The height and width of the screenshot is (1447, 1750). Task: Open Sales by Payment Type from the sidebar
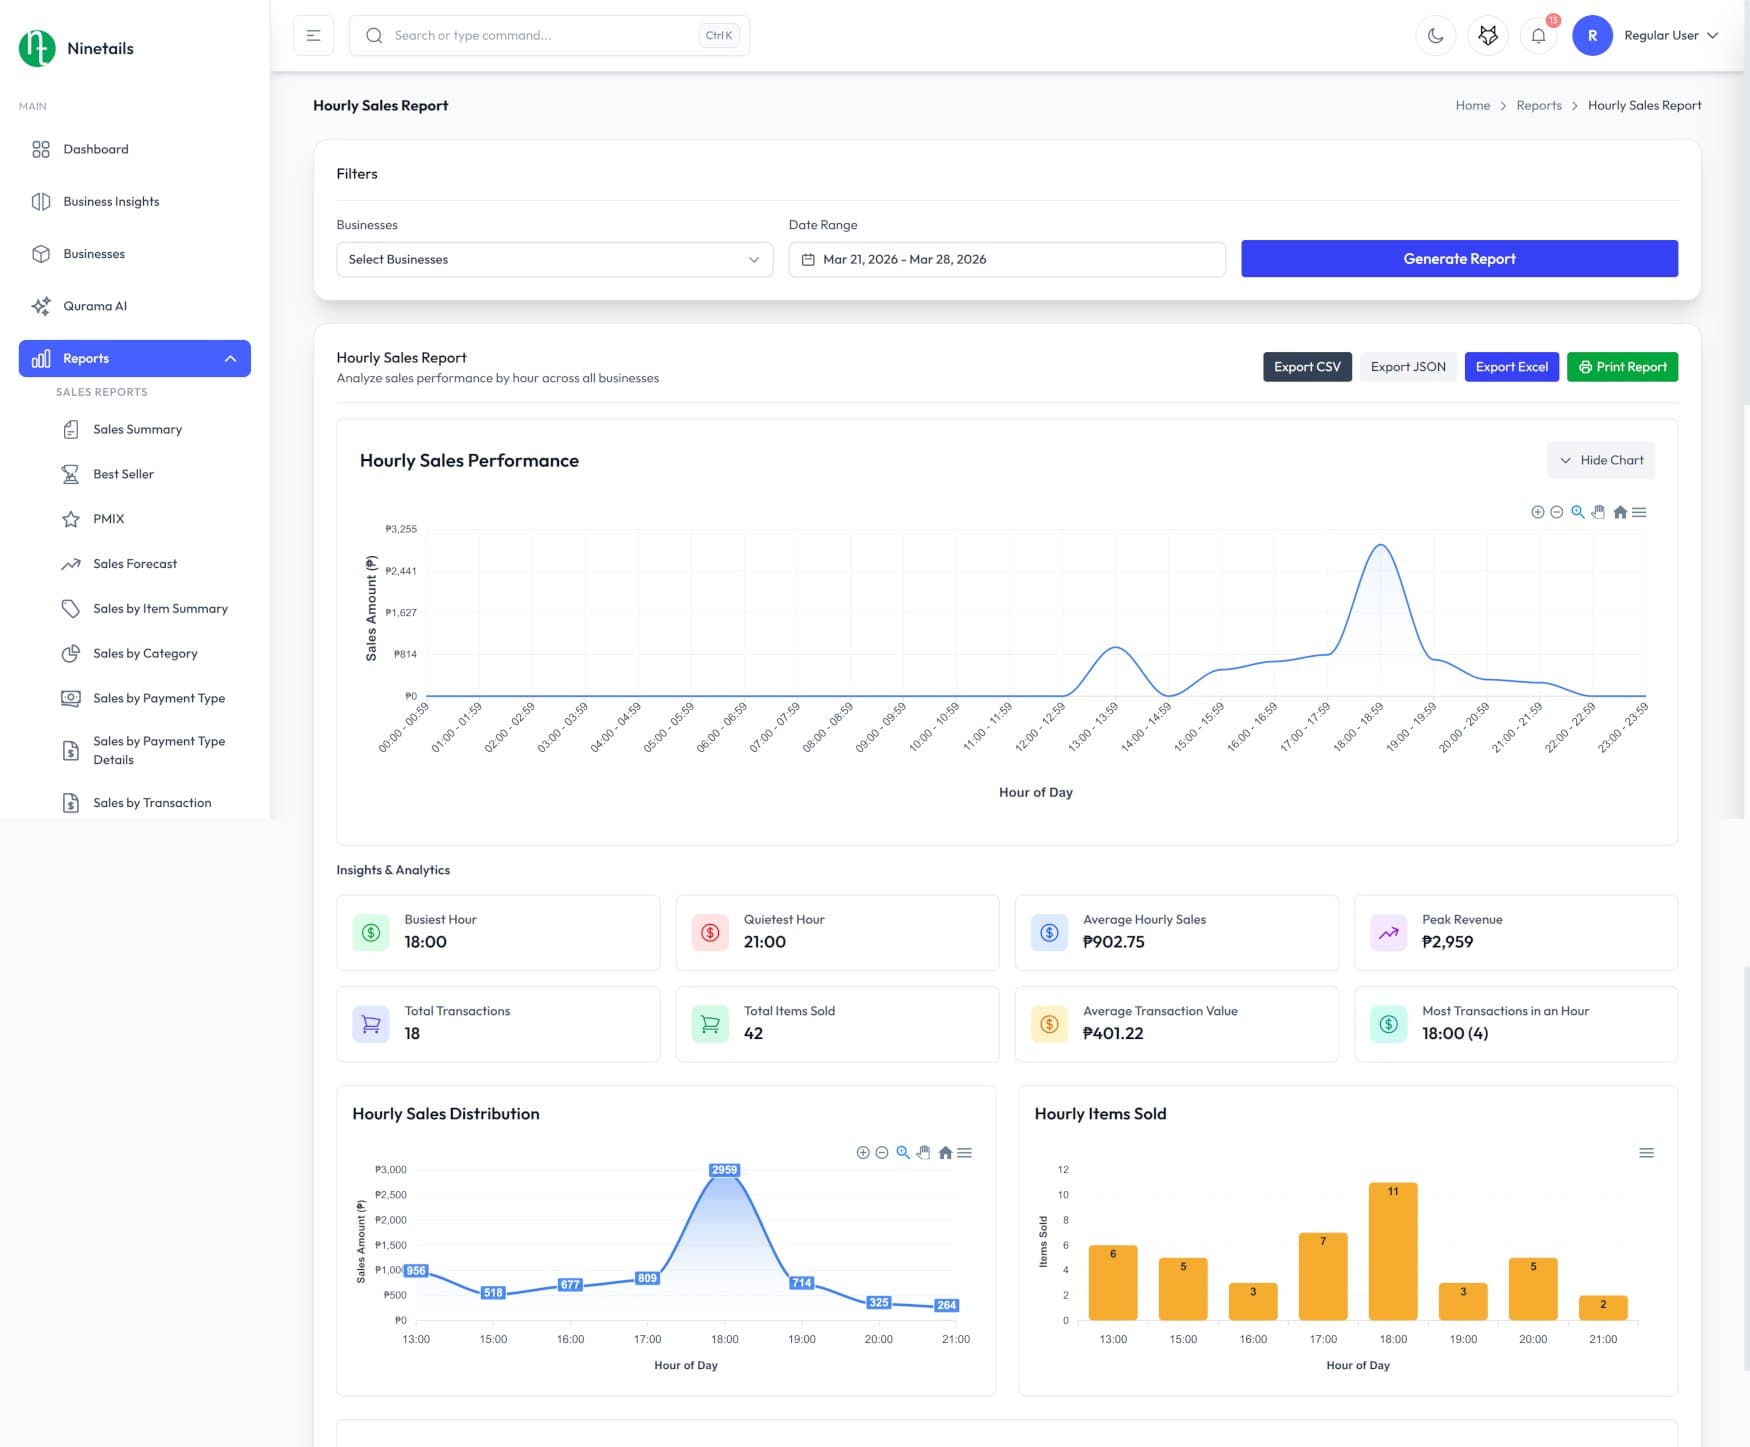pyautogui.click(x=159, y=698)
